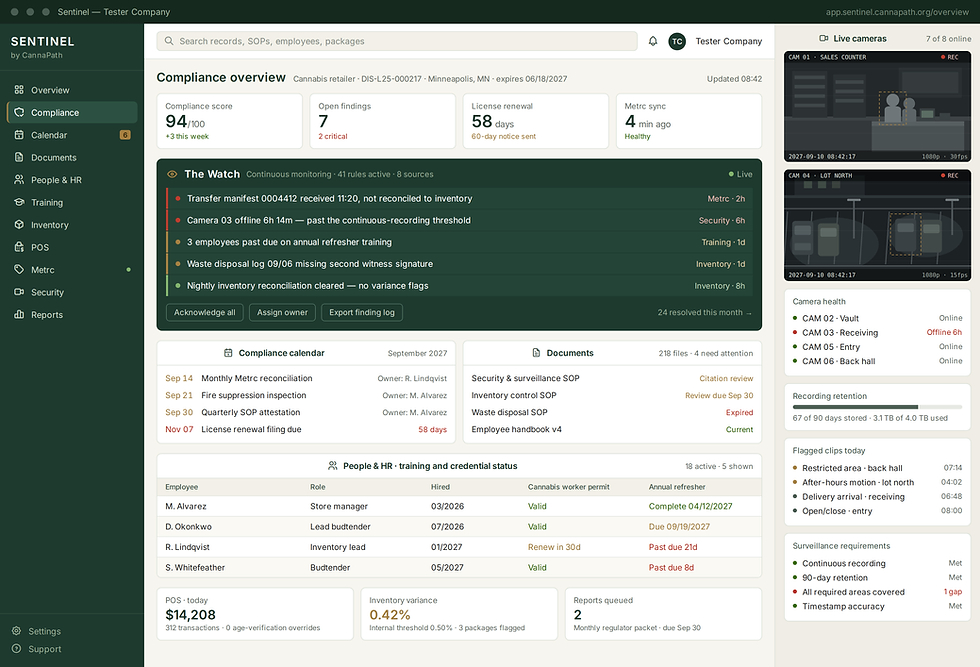Open the CAM 01 Sales Counter feed
Viewport: 980px width, 667px height.
click(x=878, y=107)
